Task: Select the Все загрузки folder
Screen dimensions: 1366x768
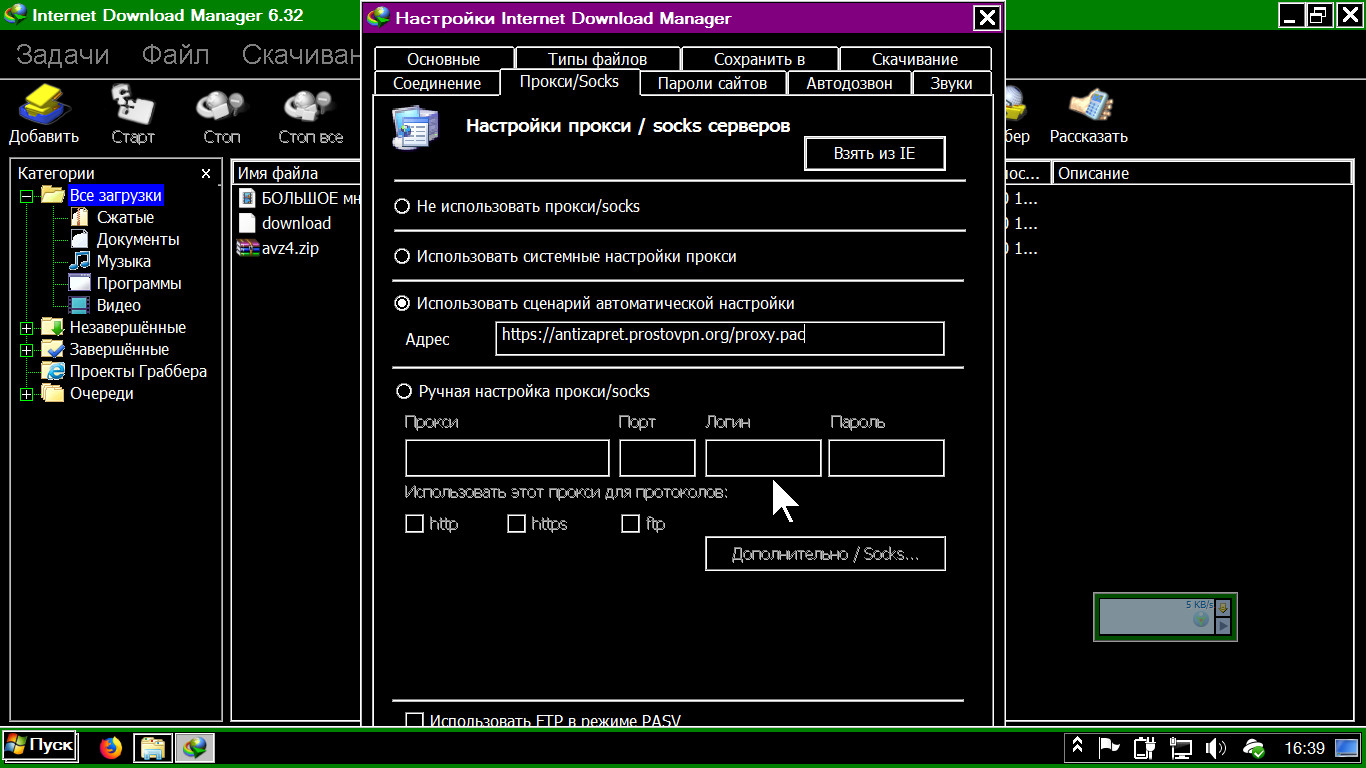Action: pos(115,196)
